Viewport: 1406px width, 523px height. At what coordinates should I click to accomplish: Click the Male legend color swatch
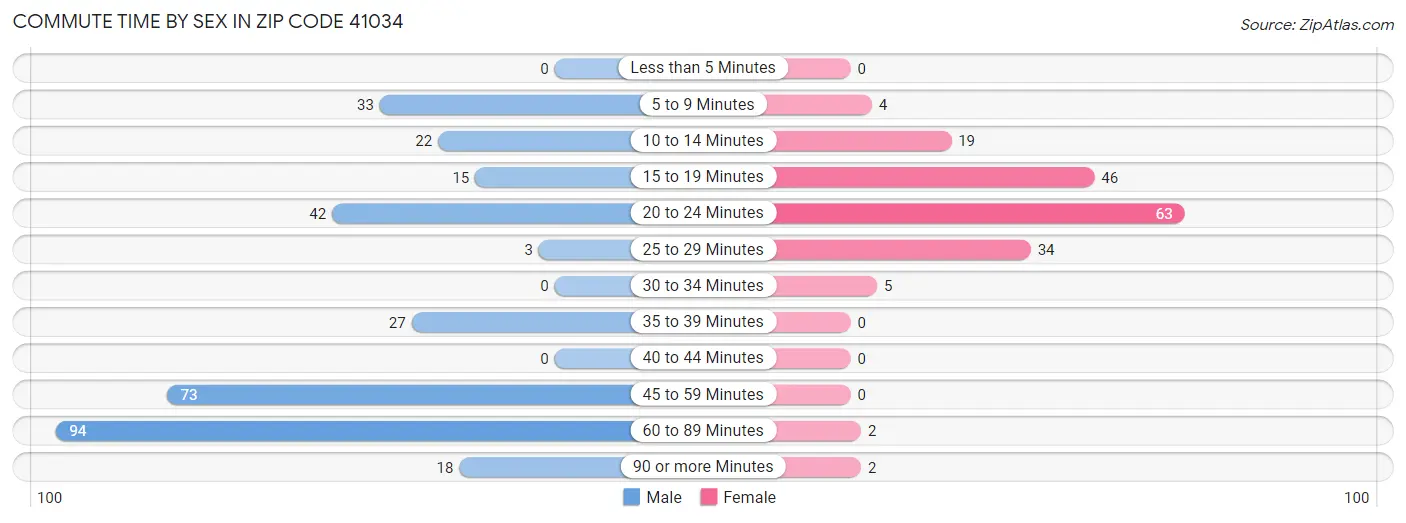click(631, 497)
